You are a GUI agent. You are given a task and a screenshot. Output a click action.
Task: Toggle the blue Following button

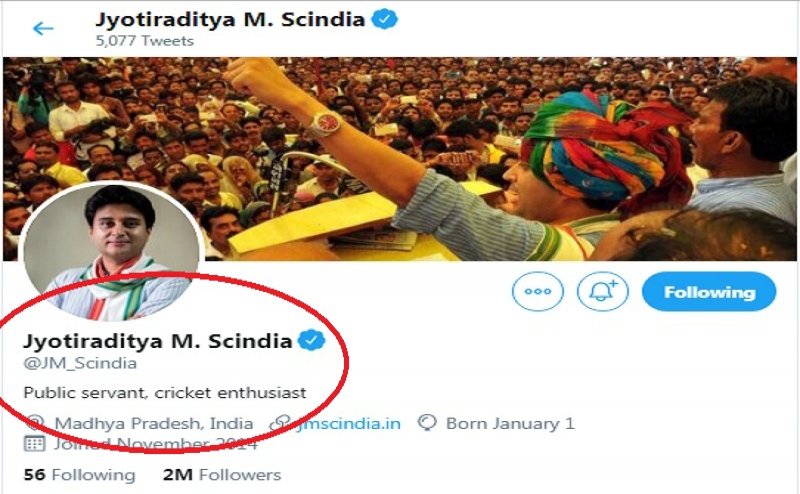coord(709,292)
